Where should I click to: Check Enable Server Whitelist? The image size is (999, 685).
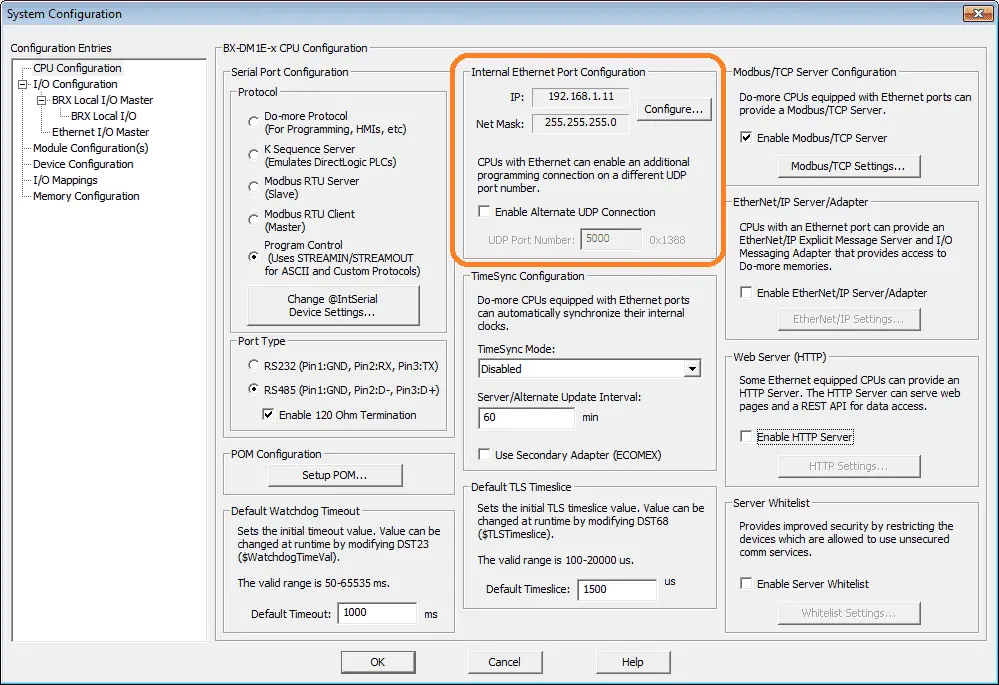point(746,584)
